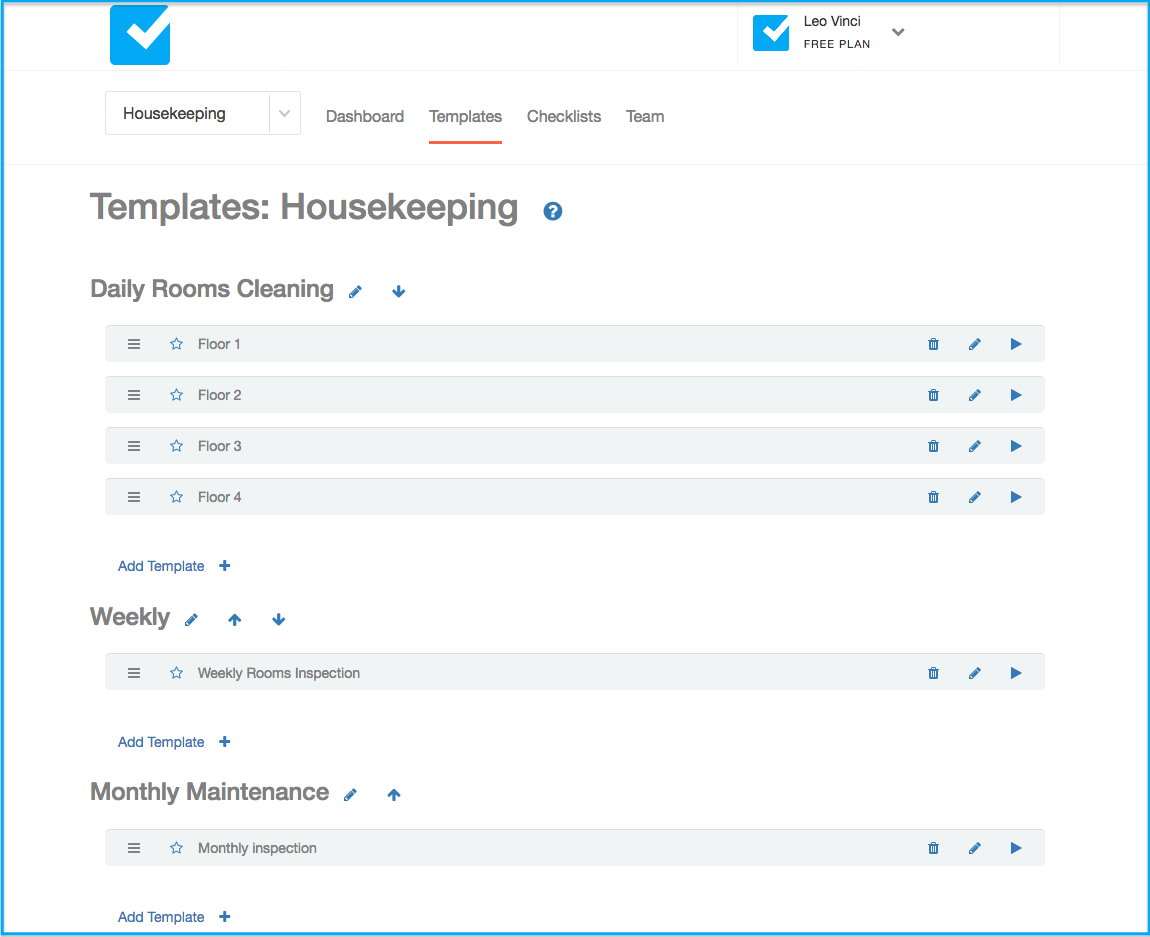Delete the Monthly inspection template
1150x937 pixels.
tap(933, 848)
